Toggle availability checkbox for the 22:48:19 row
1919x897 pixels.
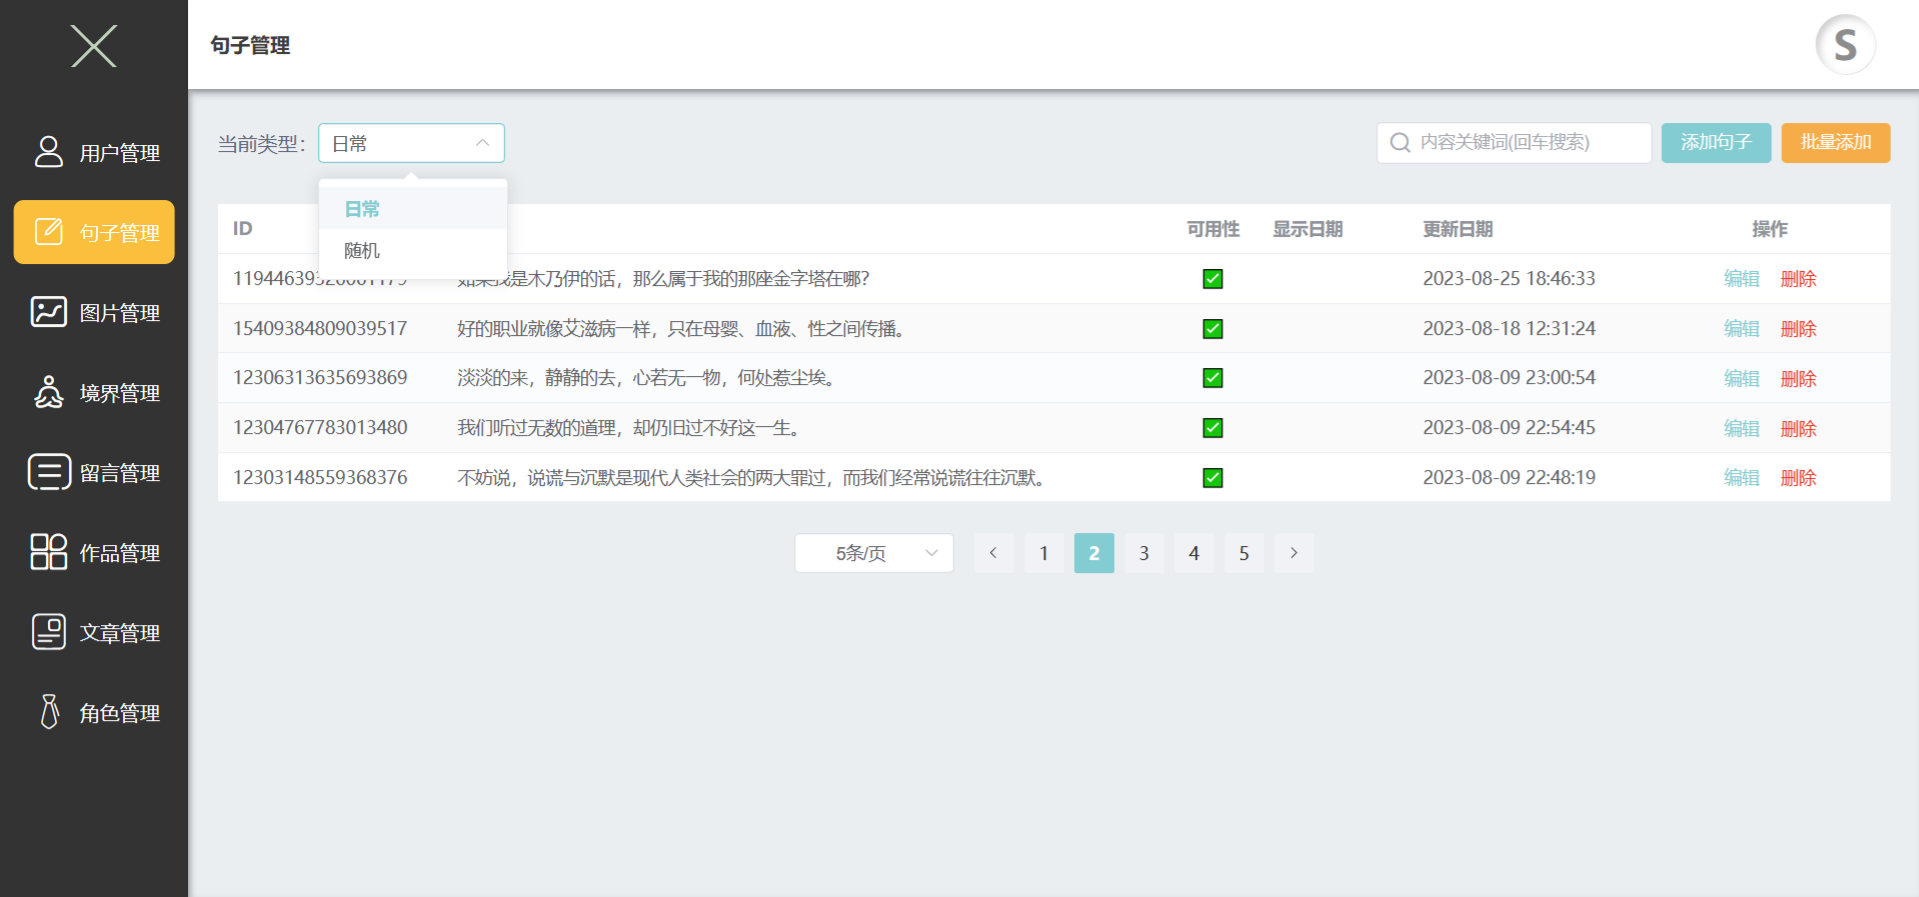tap(1213, 478)
